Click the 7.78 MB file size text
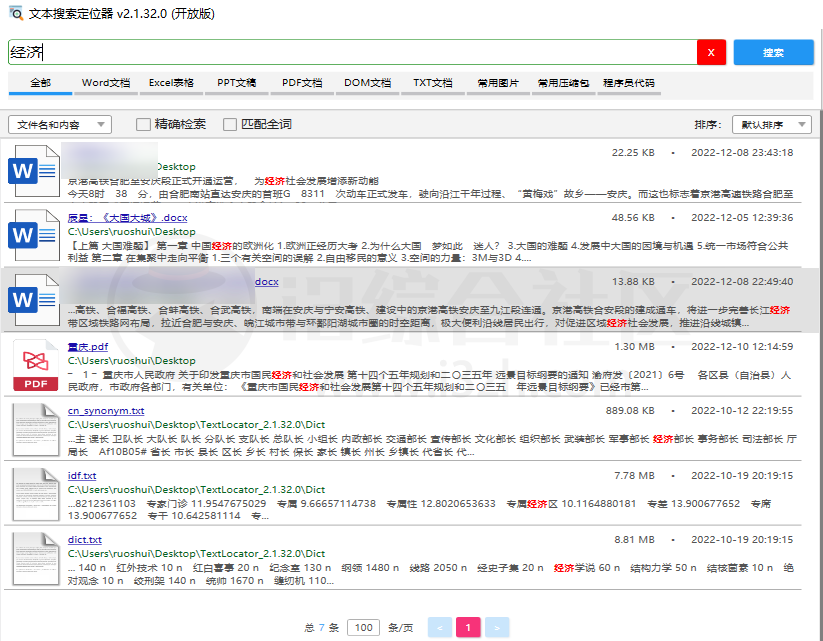The width and height of the screenshot is (823, 641). click(x=635, y=476)
